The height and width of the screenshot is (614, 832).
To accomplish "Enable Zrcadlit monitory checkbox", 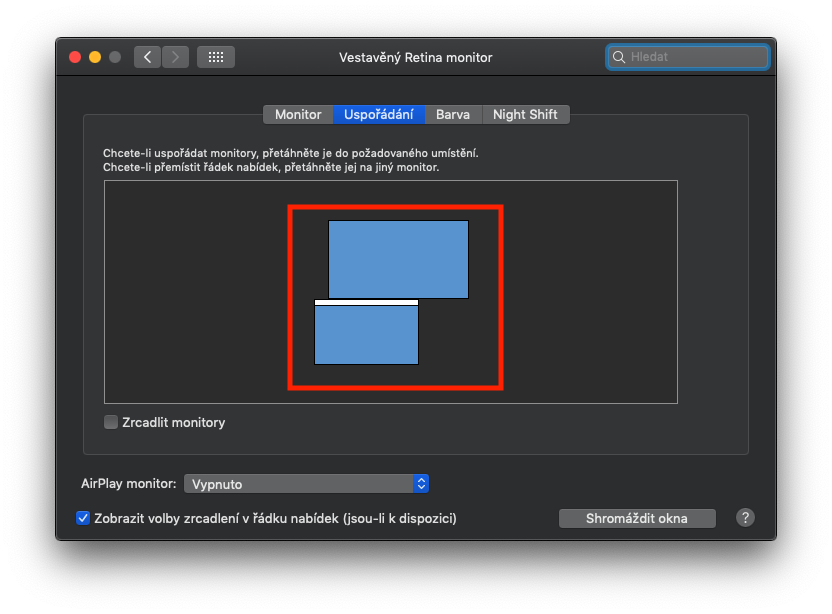I will point(111,422).
